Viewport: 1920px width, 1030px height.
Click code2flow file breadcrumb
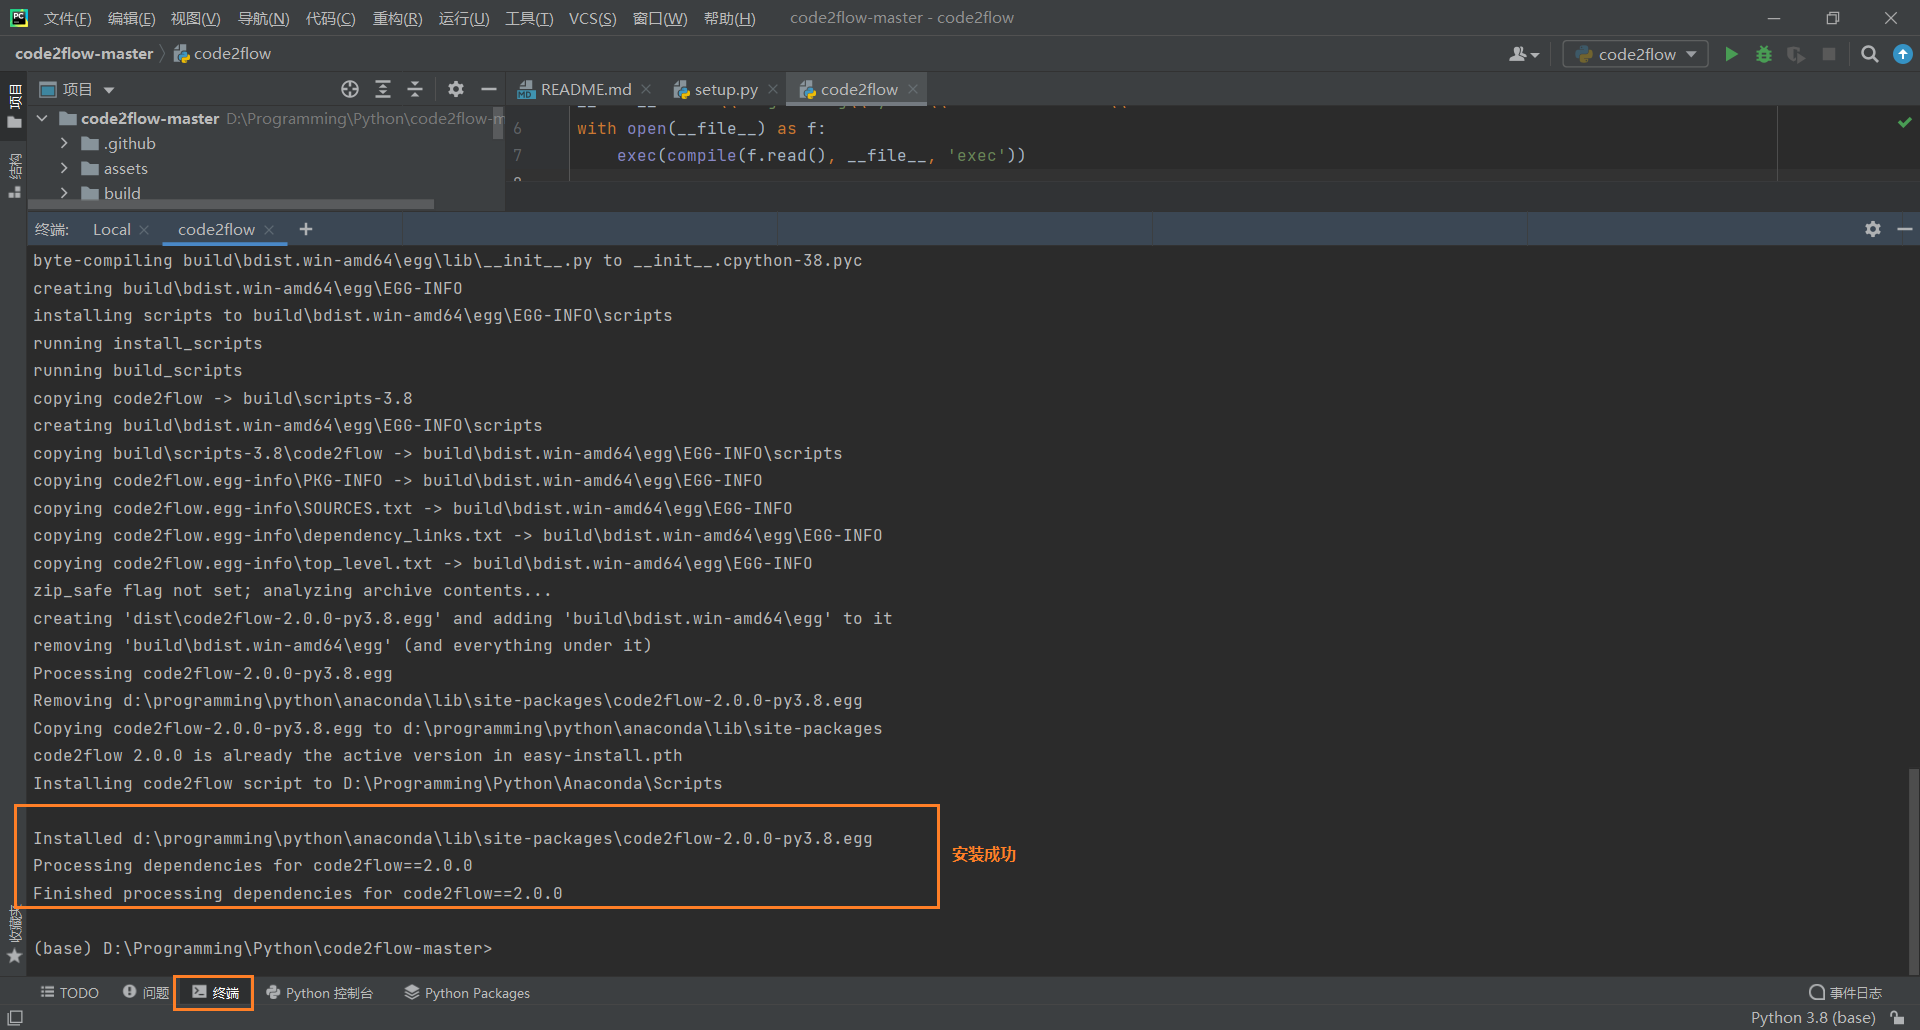click(222, 54)
